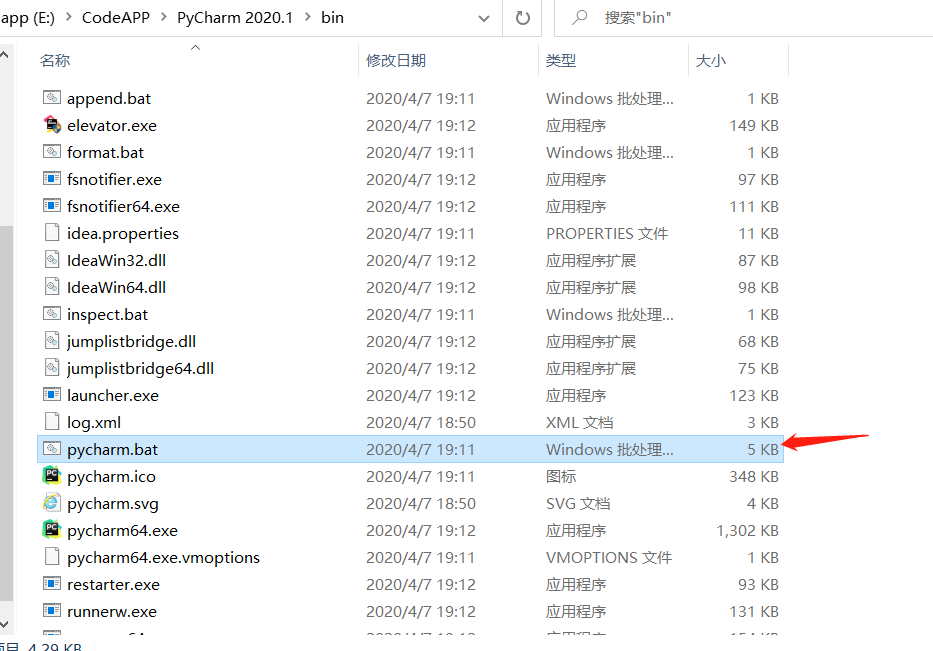Screen dimensions: 933x651
Task: Select the format.bat file name
Action: click(105, 152)
